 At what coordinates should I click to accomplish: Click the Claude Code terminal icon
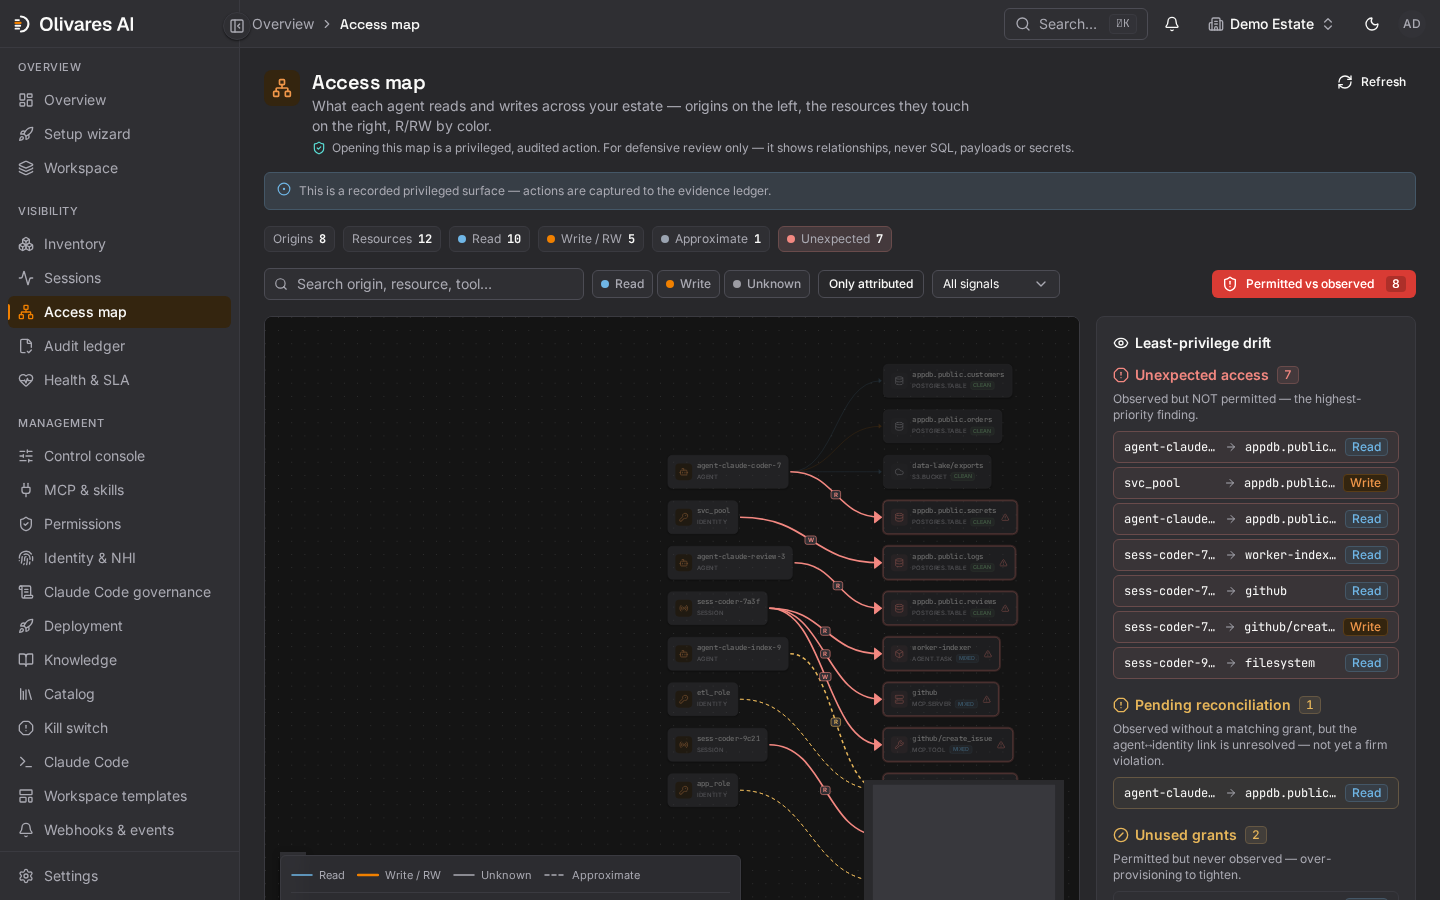click(26, 762)
